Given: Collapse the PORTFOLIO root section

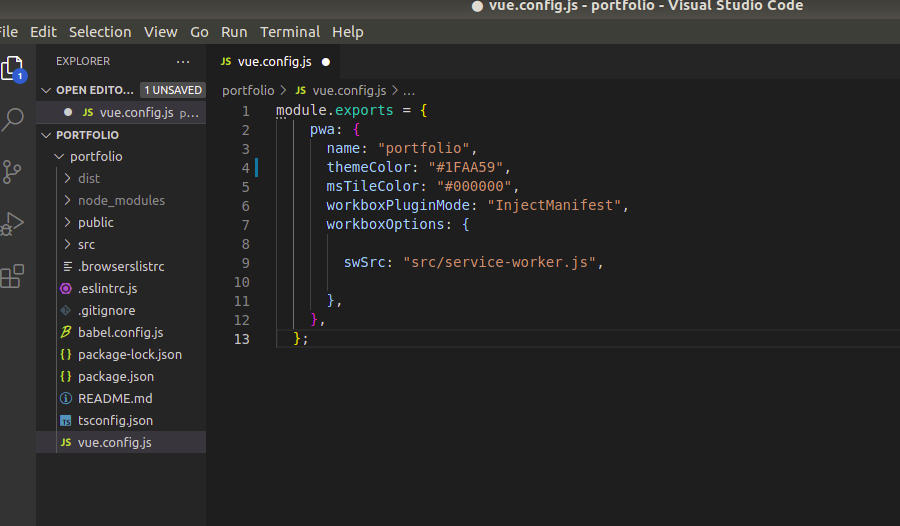Looking at the screenshot, I should click(46, 135).
